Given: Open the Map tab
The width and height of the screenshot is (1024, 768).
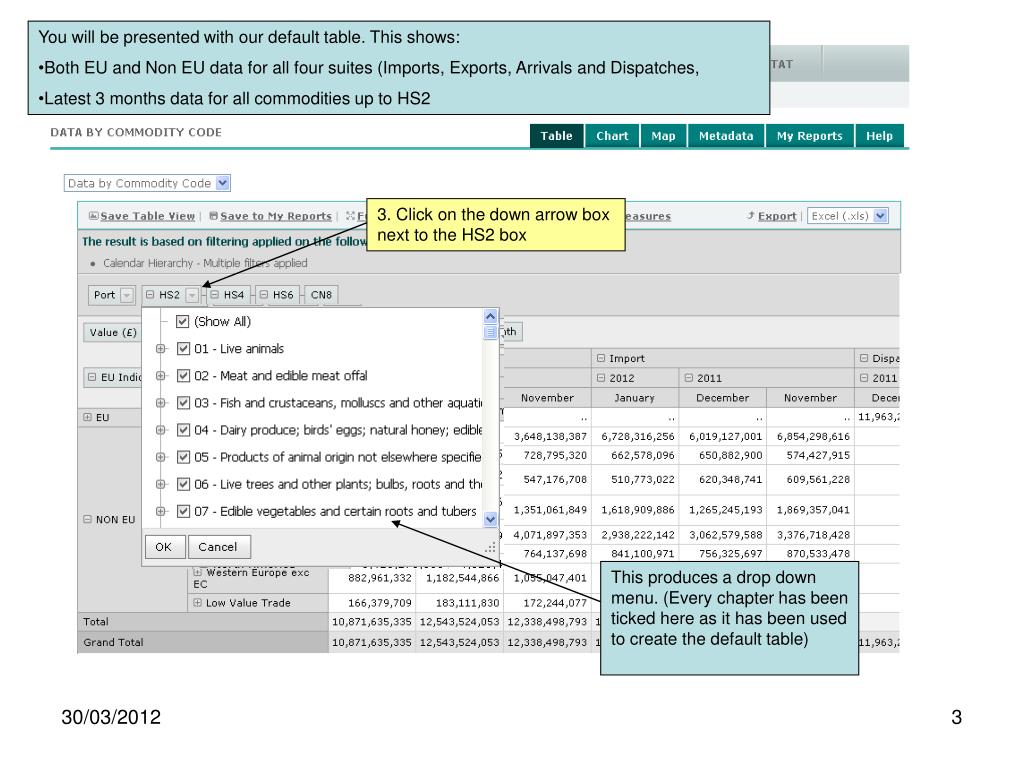Looking at the screenshot, I should [x=663, y=136].
